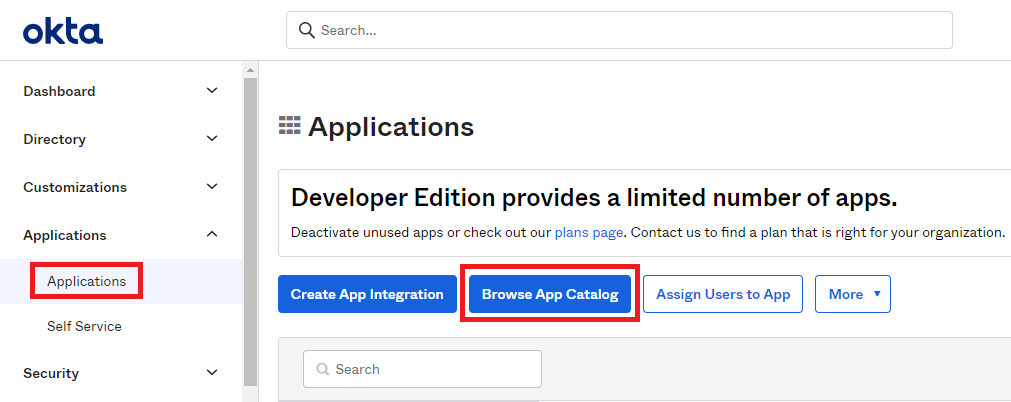Image resolution: width=1011 pixels, height=402 pixels.
Task: Open Customizations in the sidebar
Action: [75, 186]
